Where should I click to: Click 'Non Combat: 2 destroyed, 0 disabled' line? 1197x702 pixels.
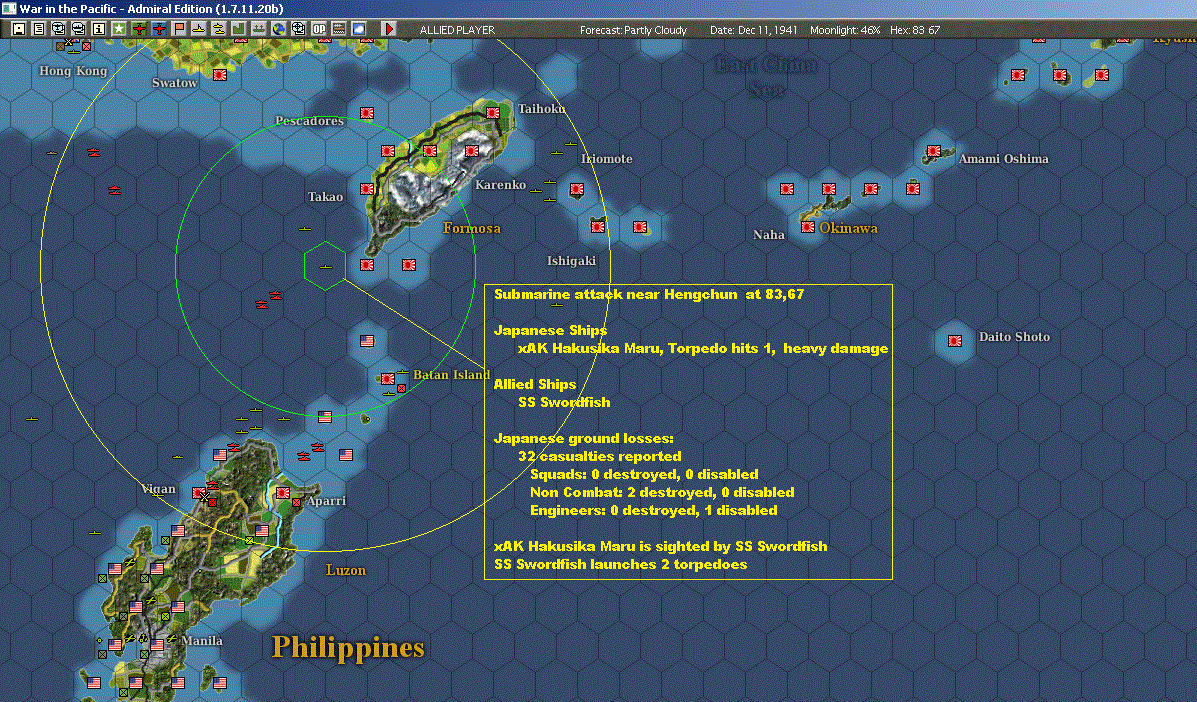point(663,492)
